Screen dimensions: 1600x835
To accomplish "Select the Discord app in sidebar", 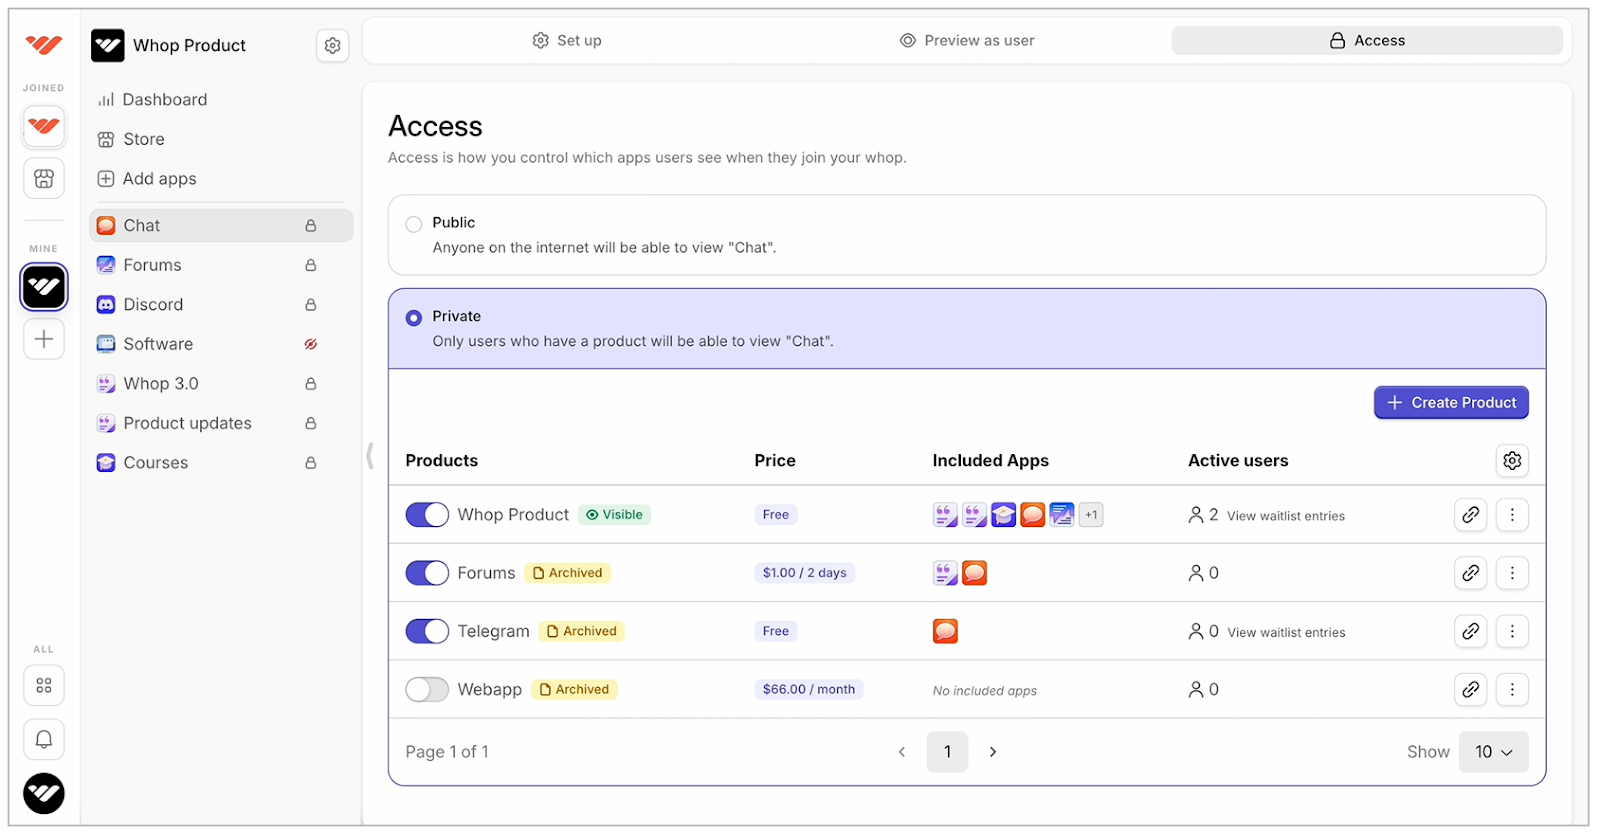I will pos(221,305).
